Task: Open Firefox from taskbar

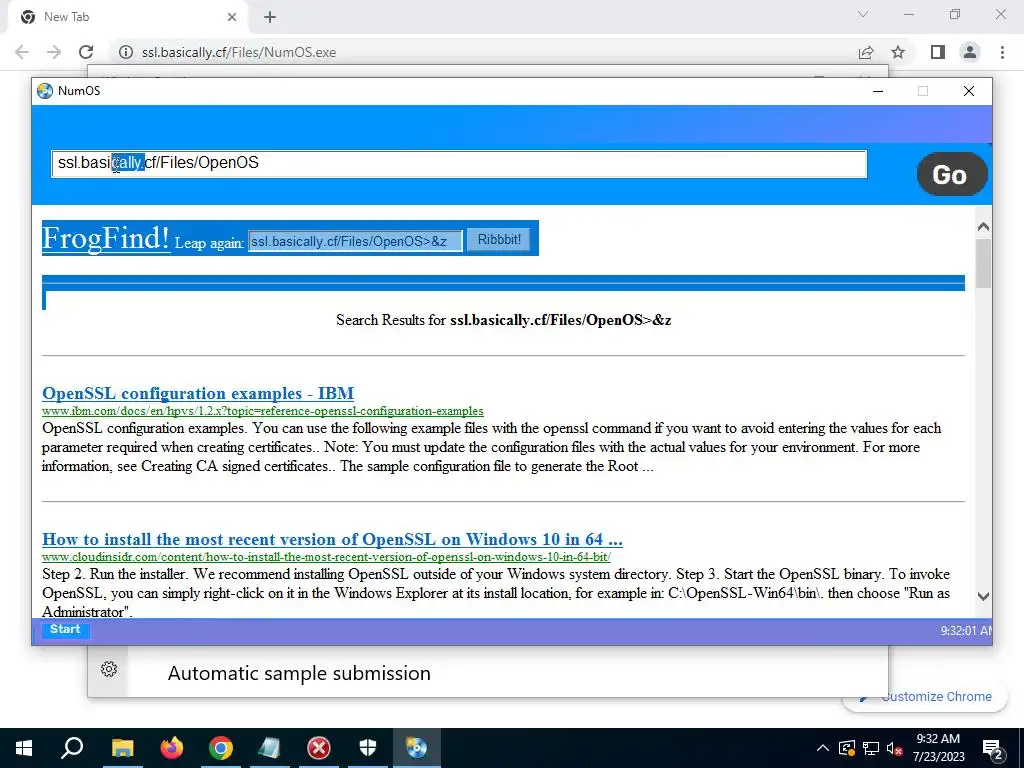Action: point(172,748)
